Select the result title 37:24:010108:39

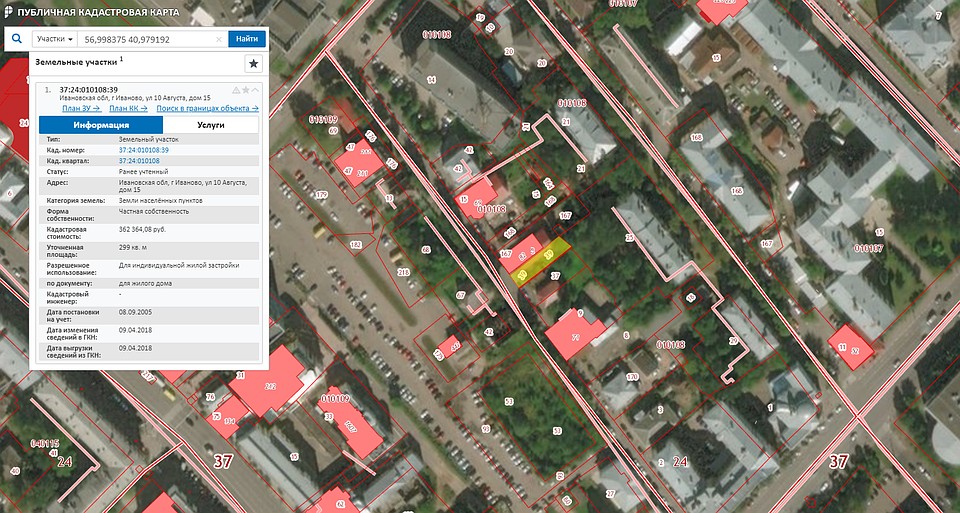[89, 90]
